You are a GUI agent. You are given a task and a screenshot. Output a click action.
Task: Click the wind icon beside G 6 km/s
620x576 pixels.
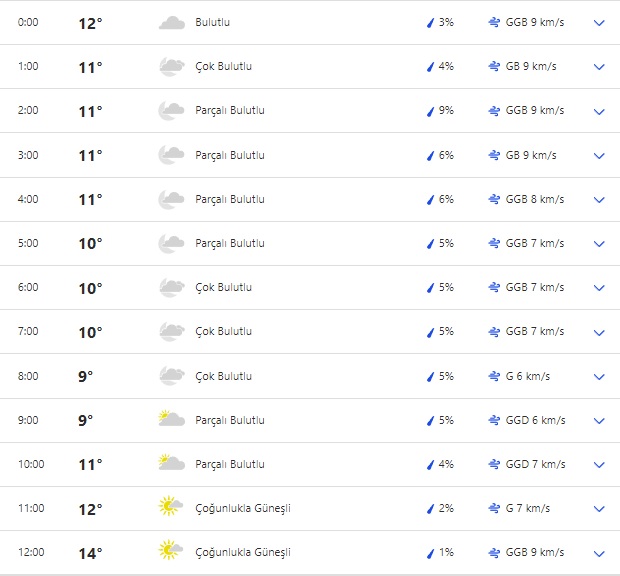click(494, 376)
